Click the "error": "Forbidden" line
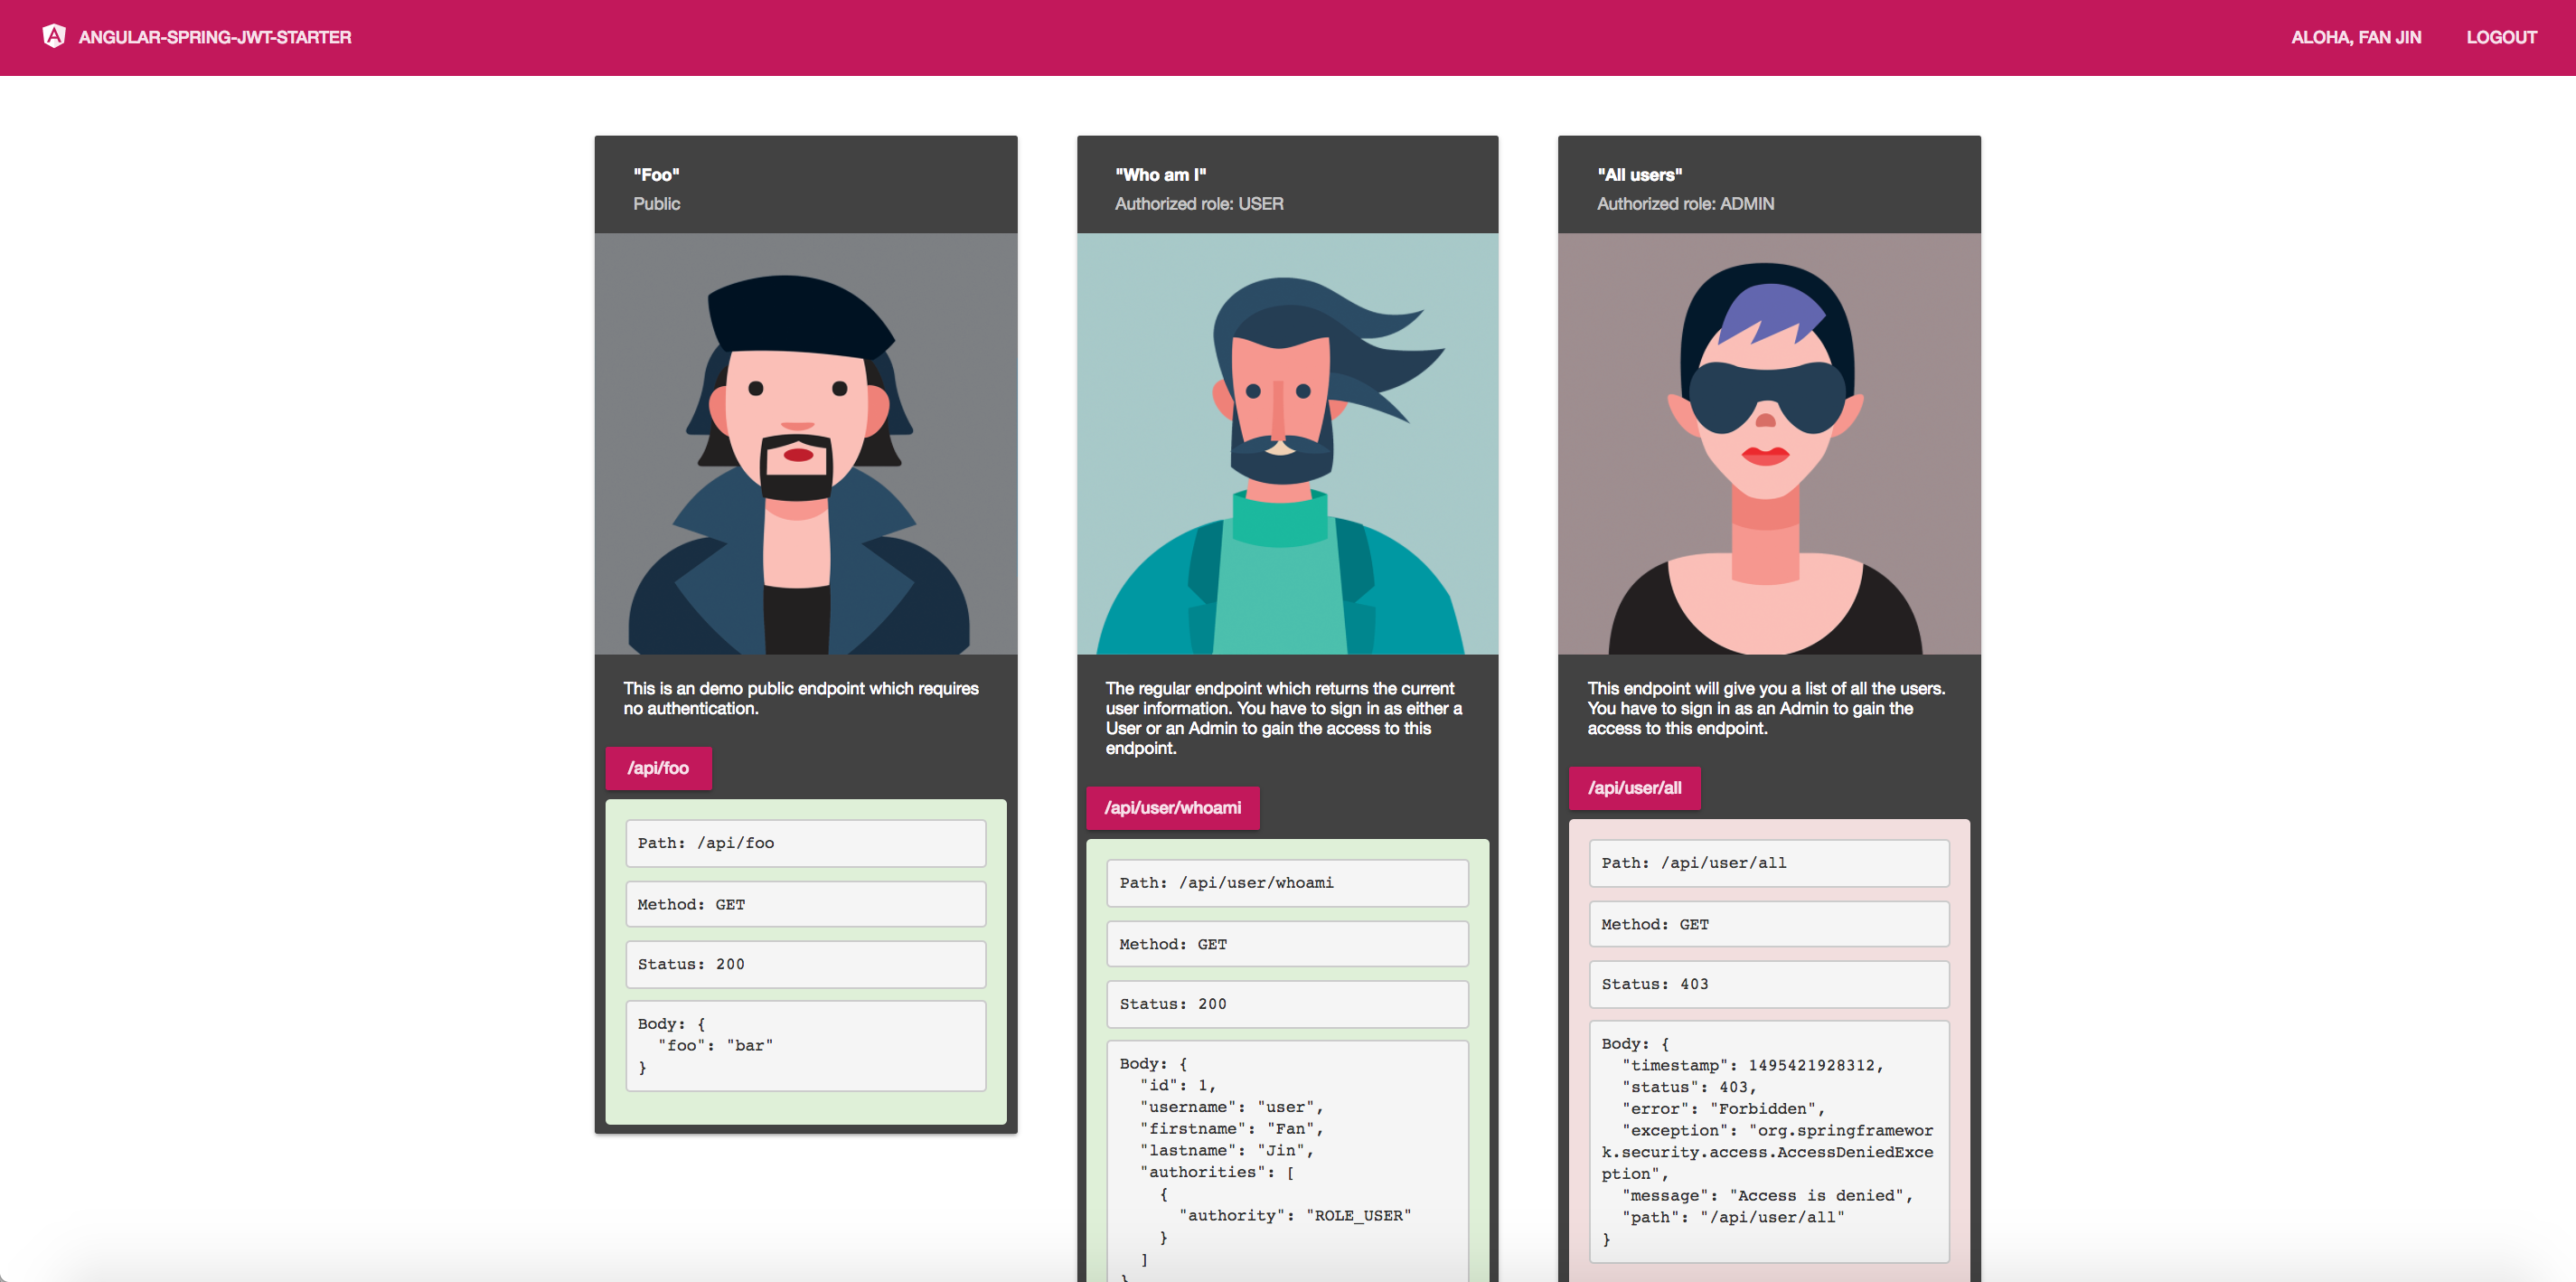The width and height of the screenshot is (2576, 1282). point(1723,1108)
